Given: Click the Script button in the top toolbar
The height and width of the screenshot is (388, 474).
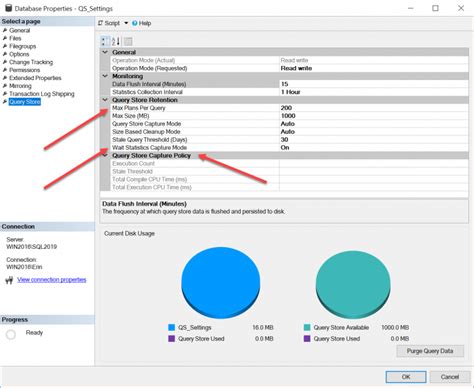Looking at the screenshot, I should point(109,23).
